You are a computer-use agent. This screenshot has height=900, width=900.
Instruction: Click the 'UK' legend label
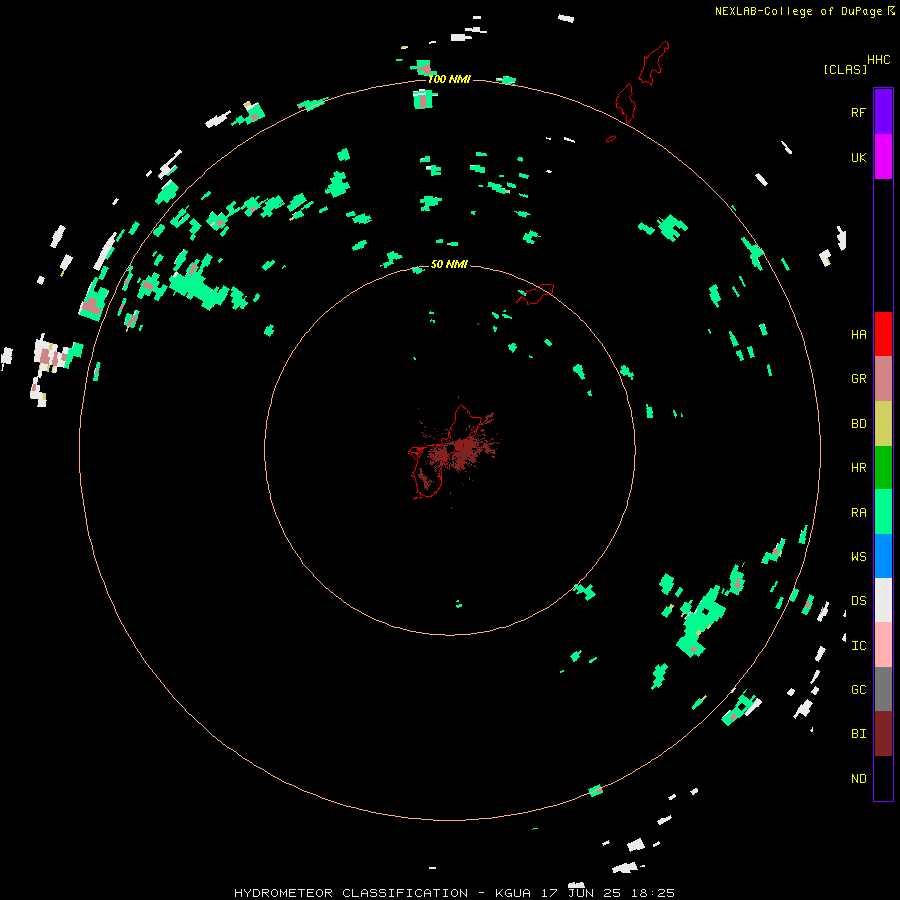858,157
